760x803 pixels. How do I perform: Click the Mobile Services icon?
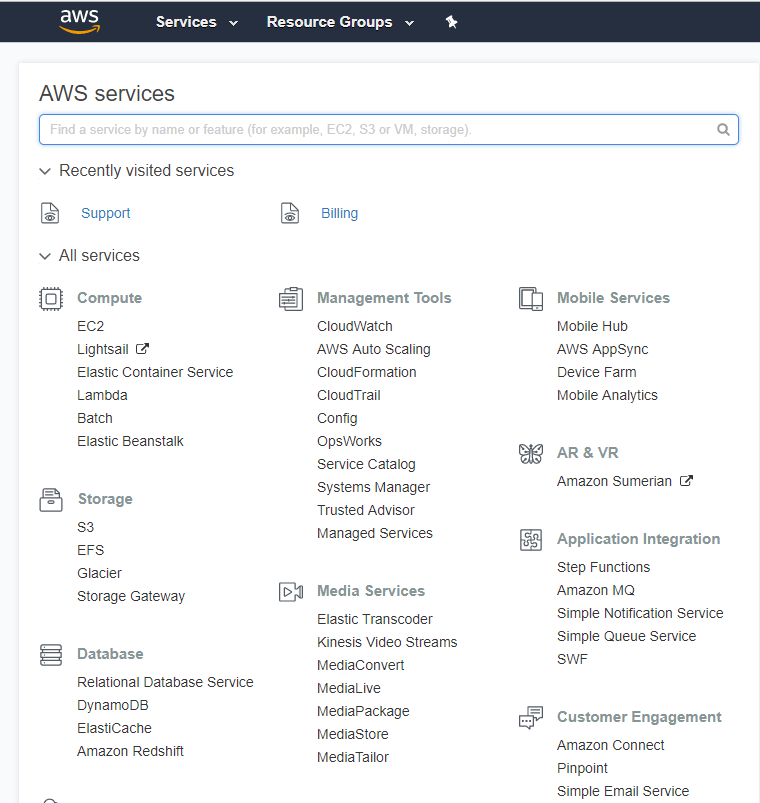pyautogui.click(x=531, y=297)
